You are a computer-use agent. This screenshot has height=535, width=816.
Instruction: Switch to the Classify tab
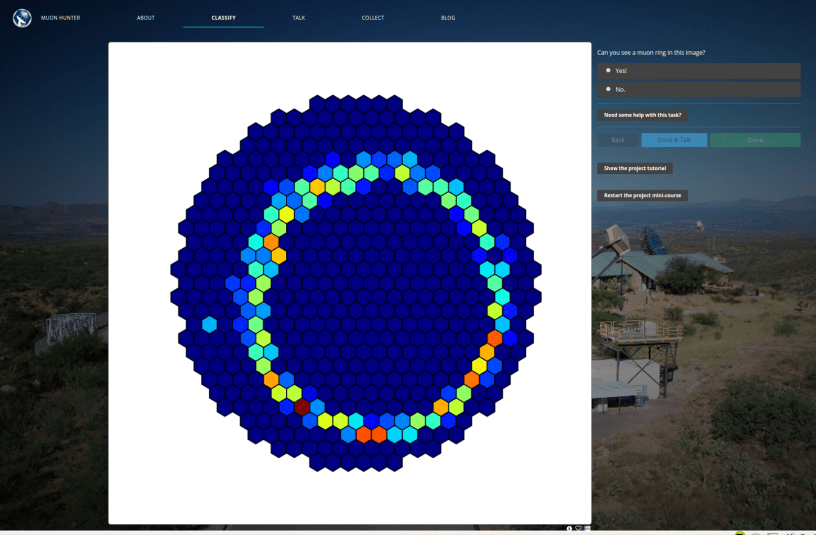pos(223,18)
